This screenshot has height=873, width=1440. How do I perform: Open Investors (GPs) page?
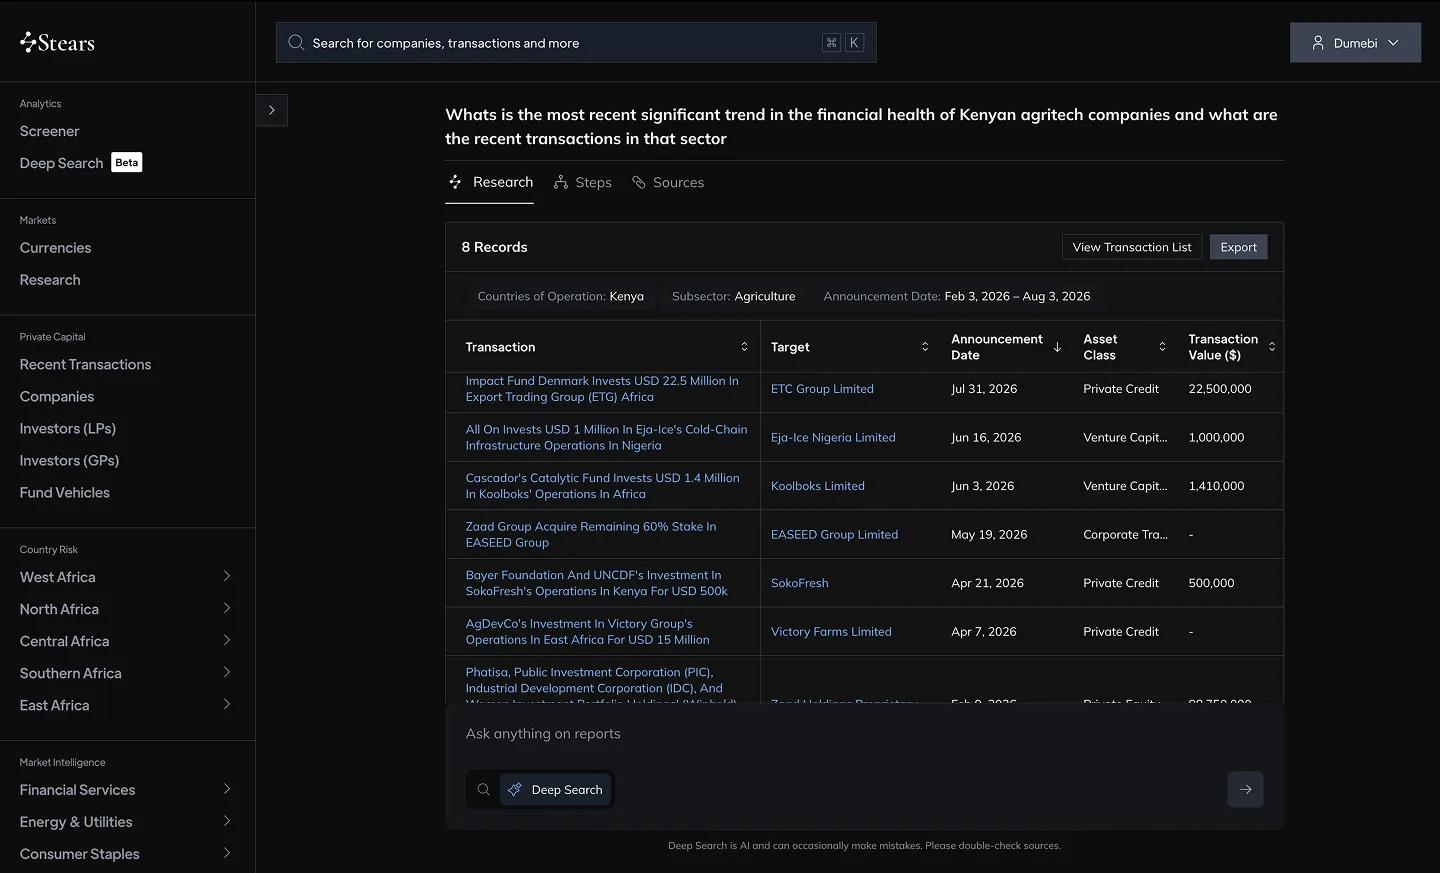[x=69, y=461]
